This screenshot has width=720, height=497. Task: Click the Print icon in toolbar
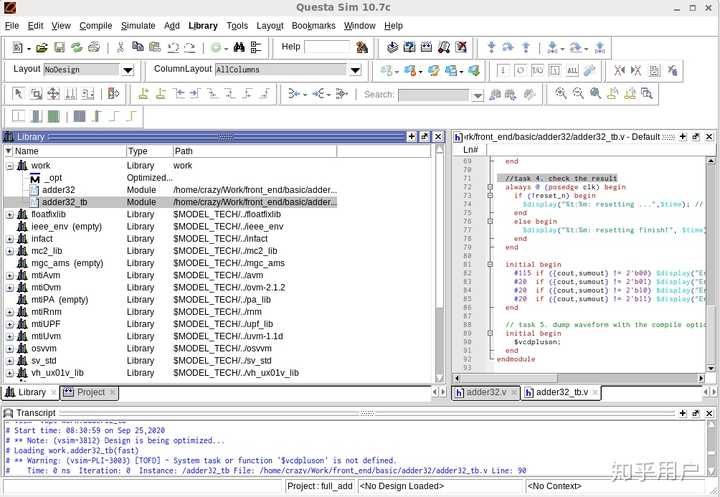(x=93, y=47)
